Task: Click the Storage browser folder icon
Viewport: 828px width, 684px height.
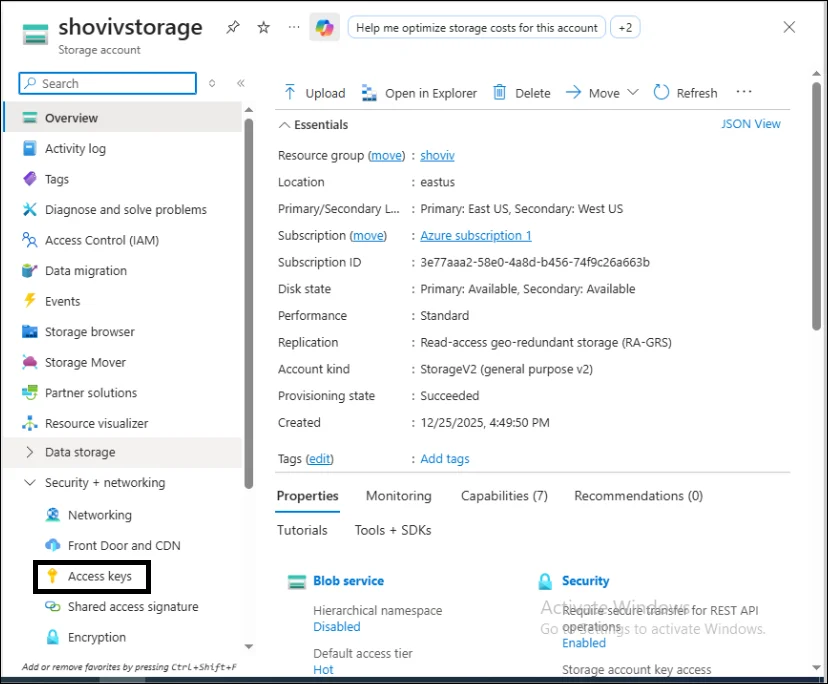Action: pos(30,332)
